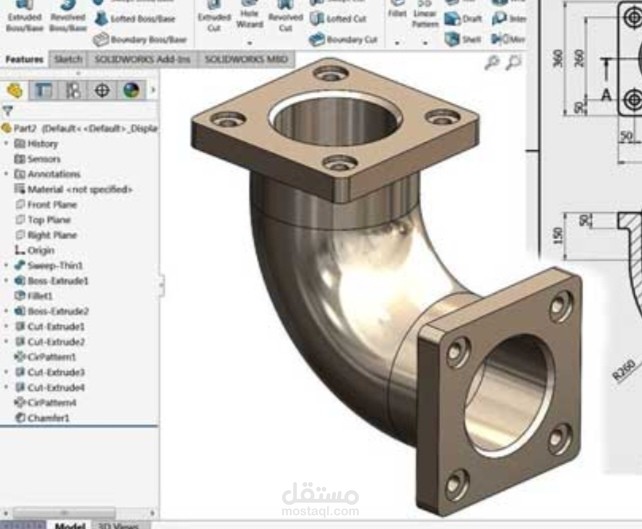This screenshot has width=642, height=529.
Task: Click the Zoom to Area magnifier icon
Action: [513, 63]
